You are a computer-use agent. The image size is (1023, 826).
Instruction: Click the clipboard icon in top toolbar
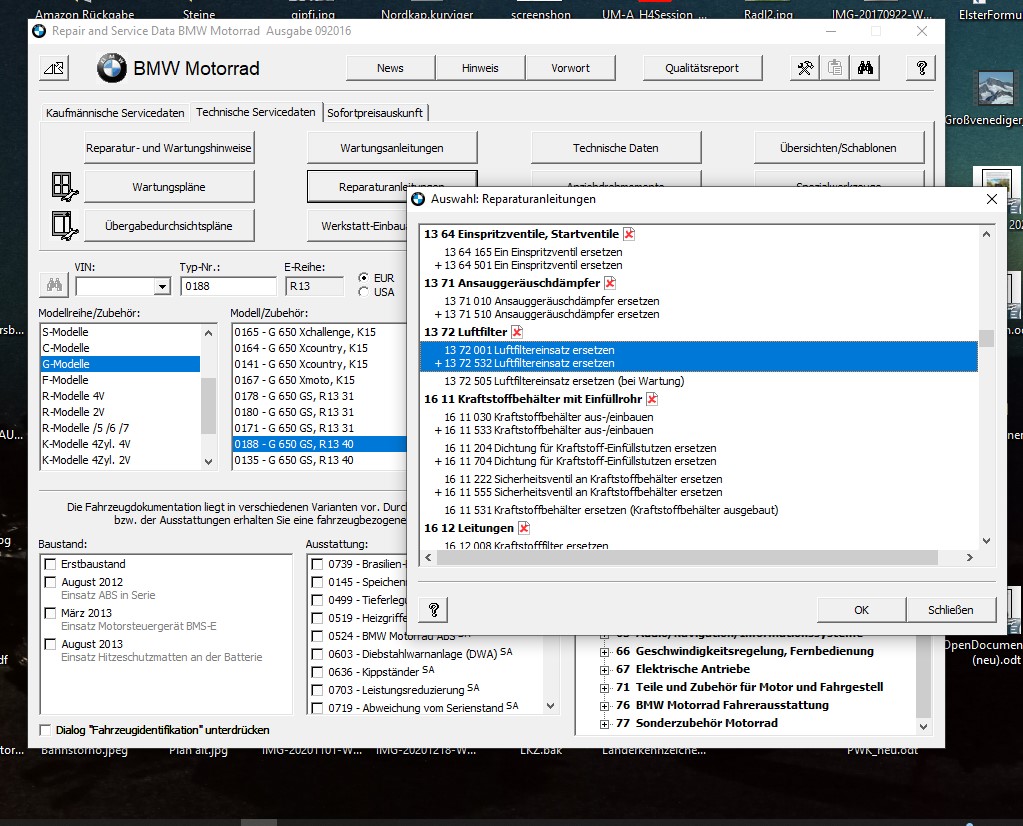click(835, 68)
